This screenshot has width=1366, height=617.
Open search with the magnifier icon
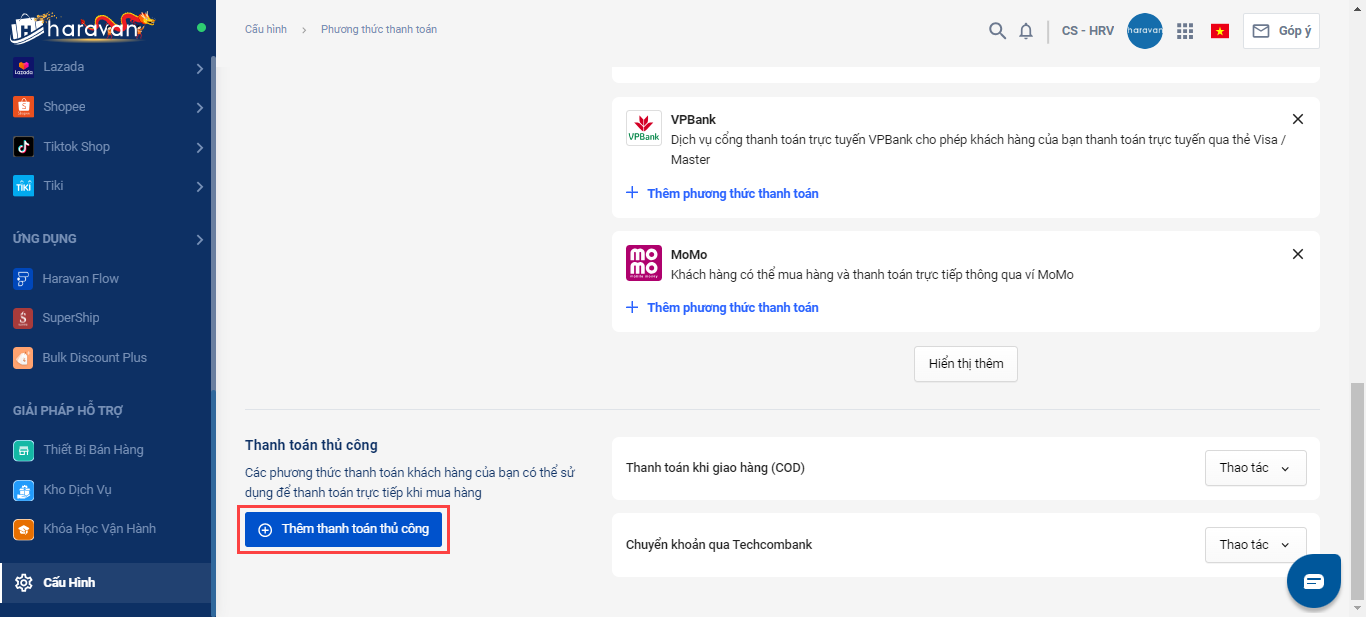tap(997, 31)
